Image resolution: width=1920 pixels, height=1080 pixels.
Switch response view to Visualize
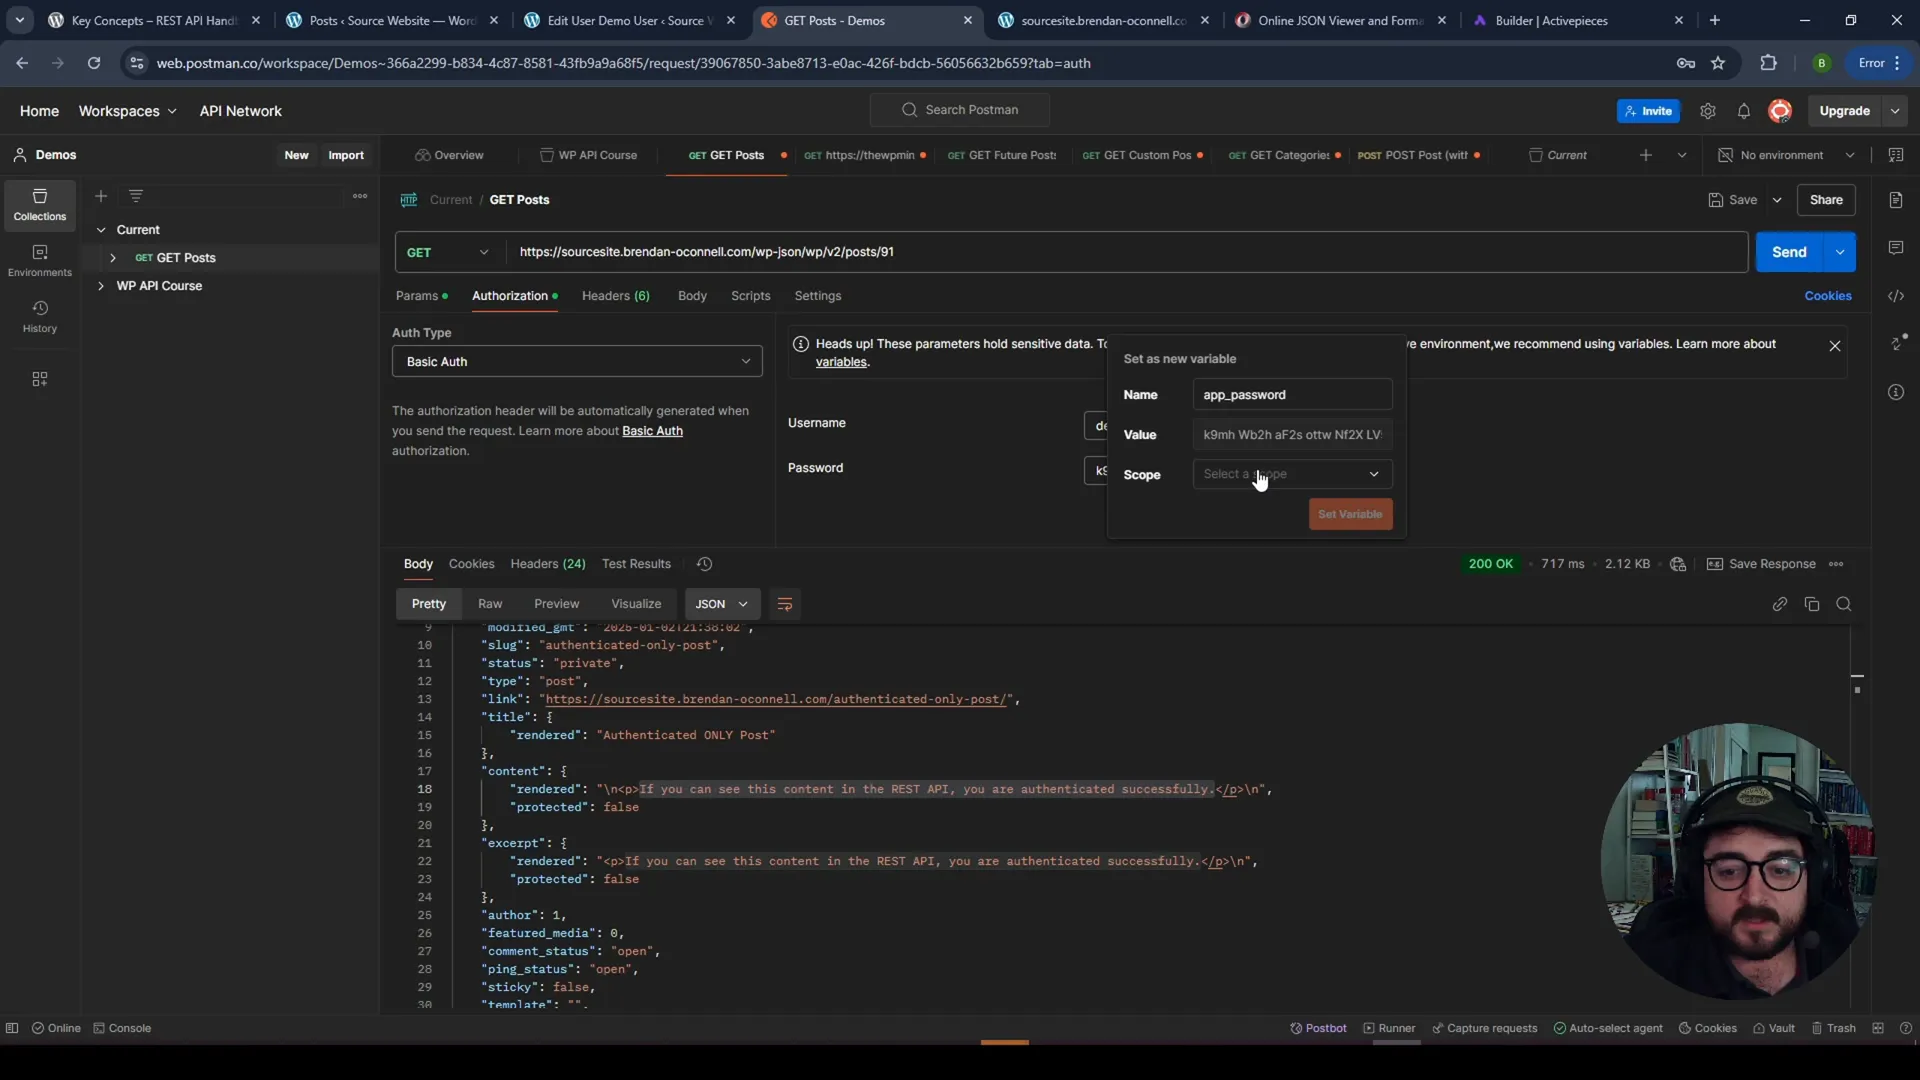636,604
